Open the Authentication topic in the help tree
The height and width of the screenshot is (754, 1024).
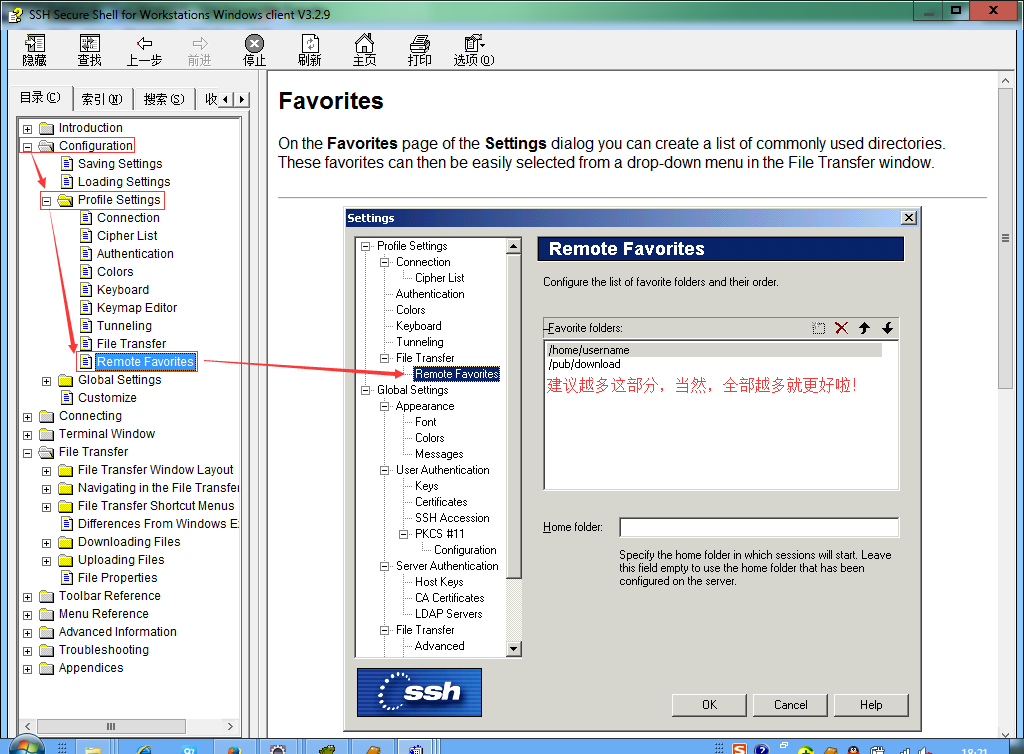click(135, 253)
